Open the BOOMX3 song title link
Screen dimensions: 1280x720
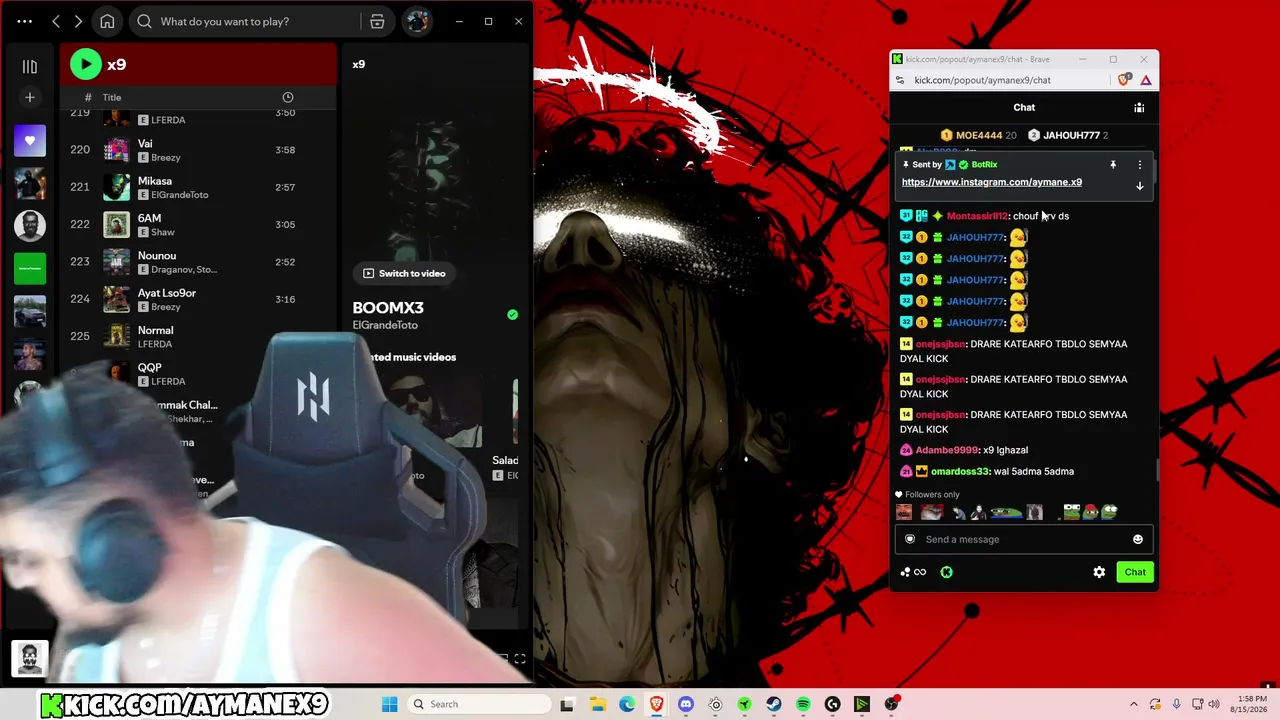click(388, 308)
